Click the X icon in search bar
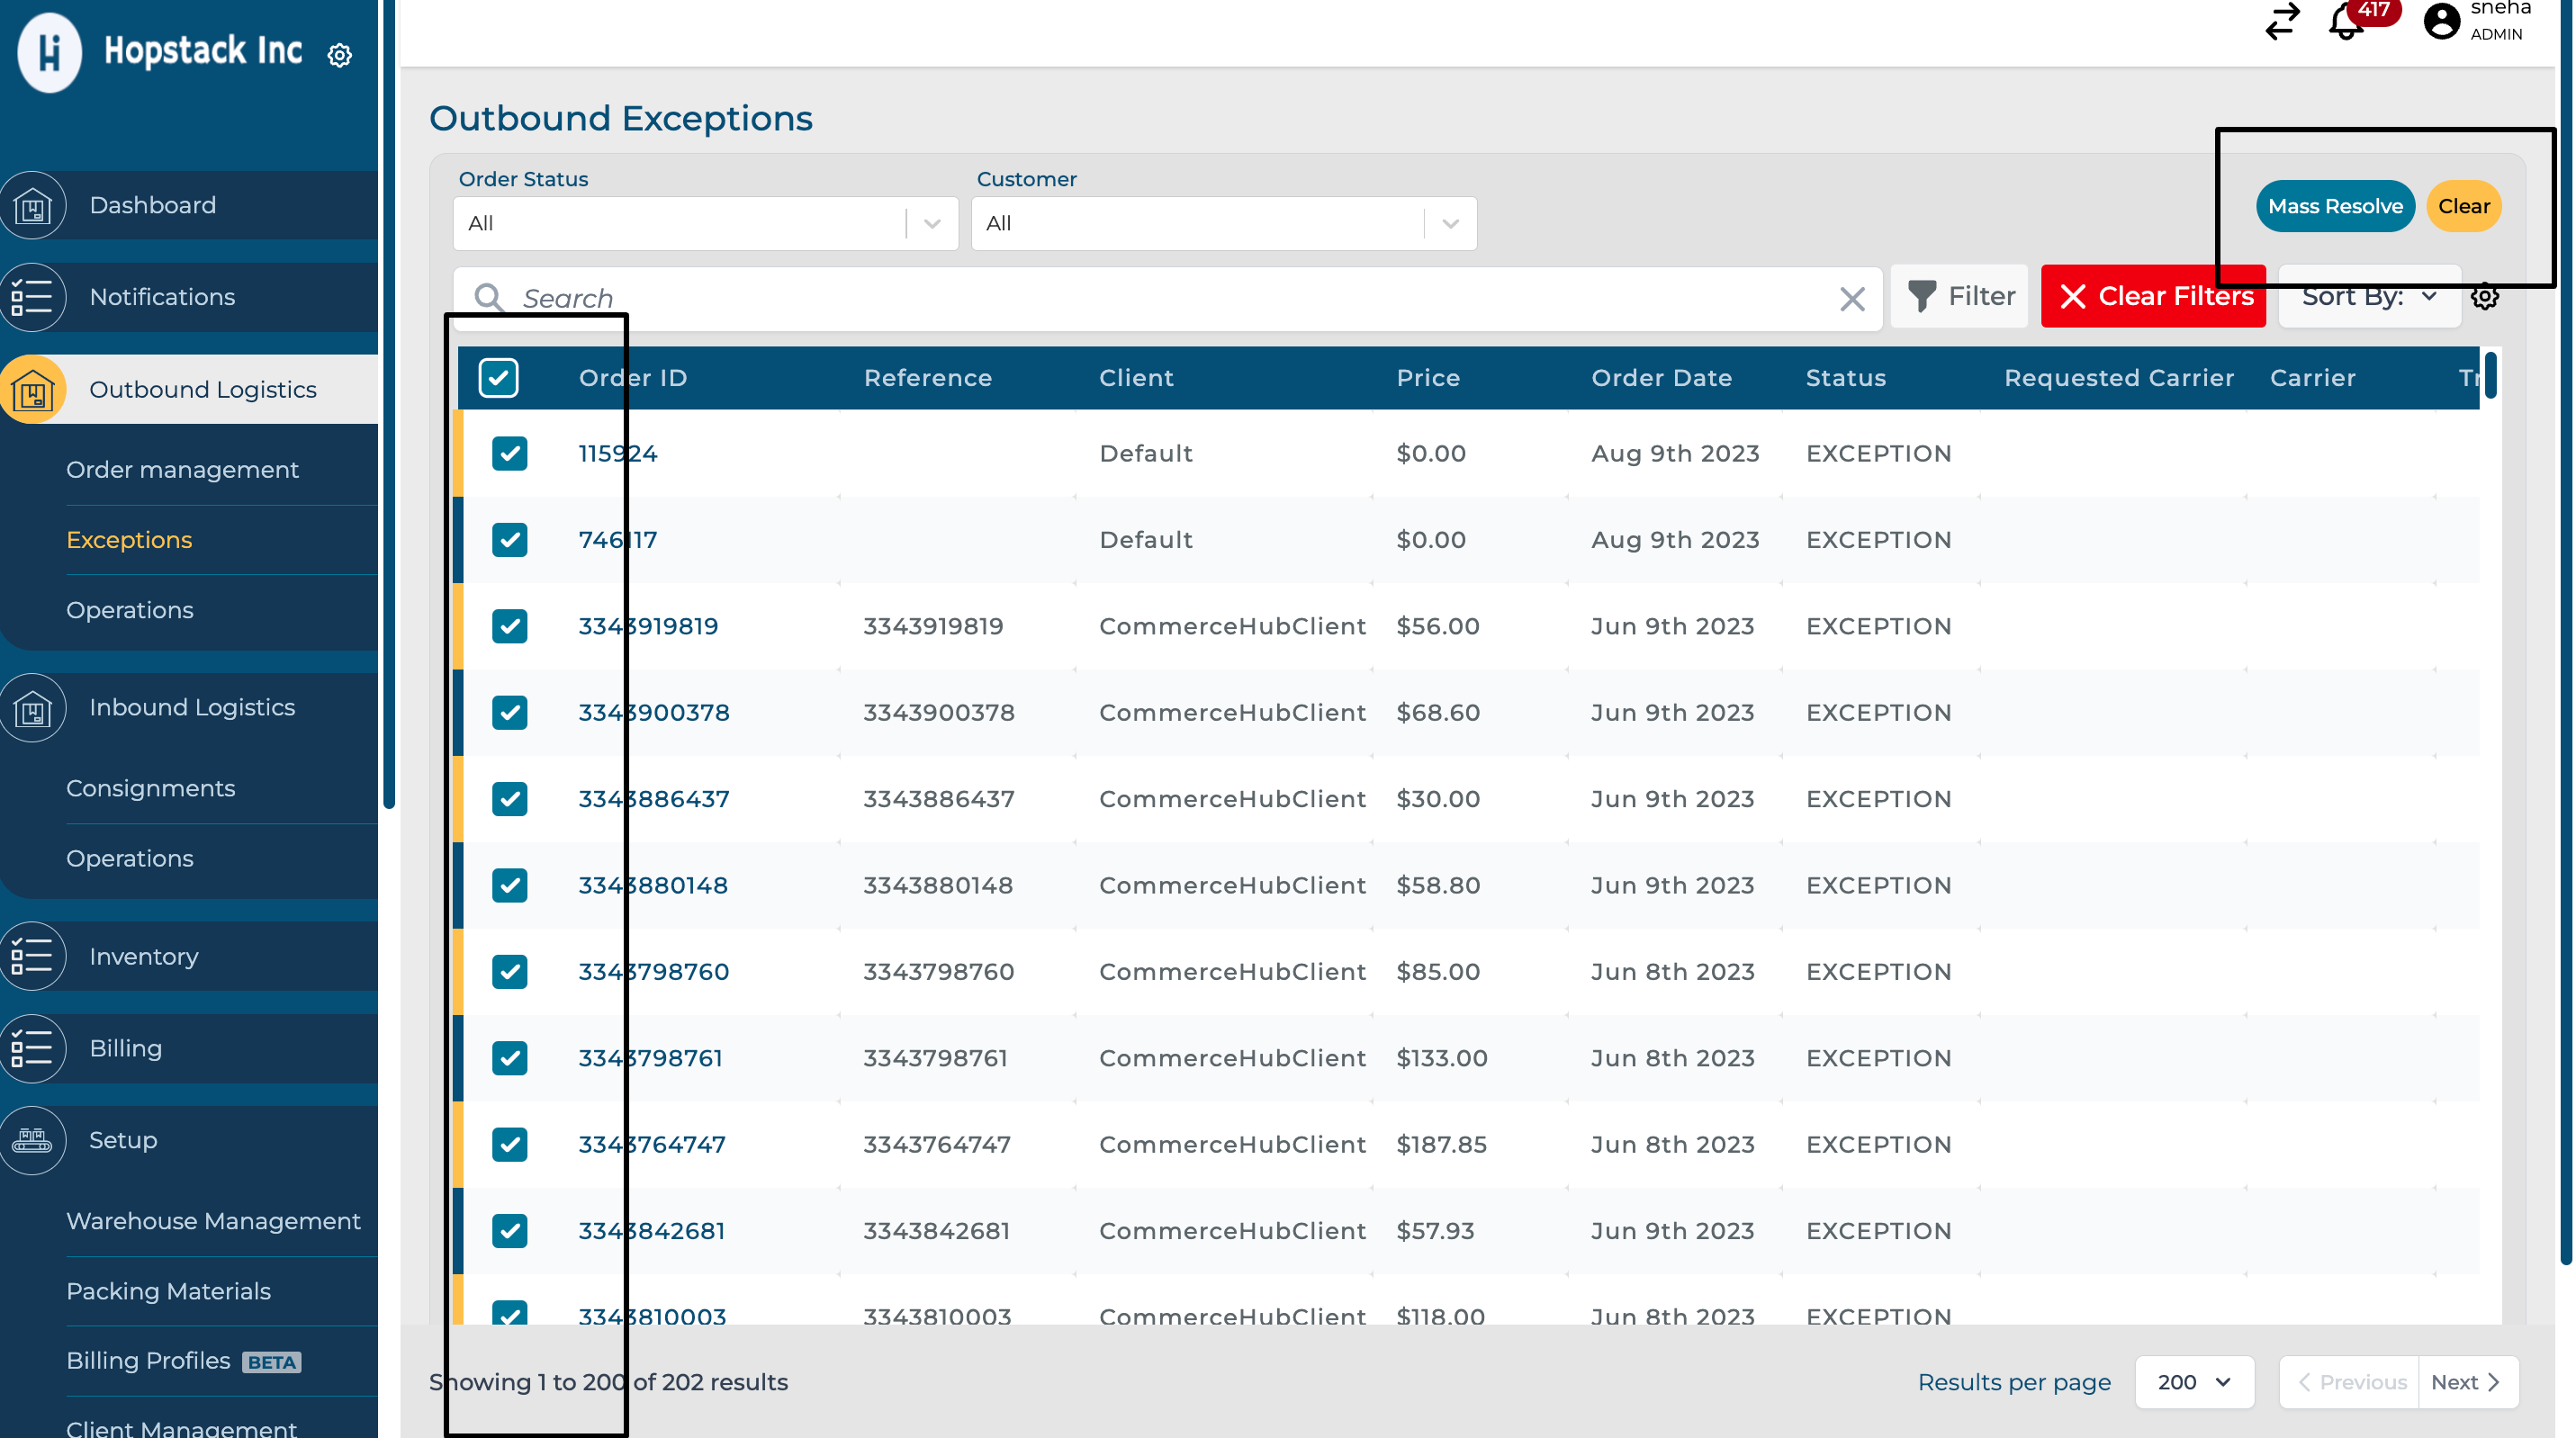This screenshot has height=1438, width=2576. pos(1852,298)
